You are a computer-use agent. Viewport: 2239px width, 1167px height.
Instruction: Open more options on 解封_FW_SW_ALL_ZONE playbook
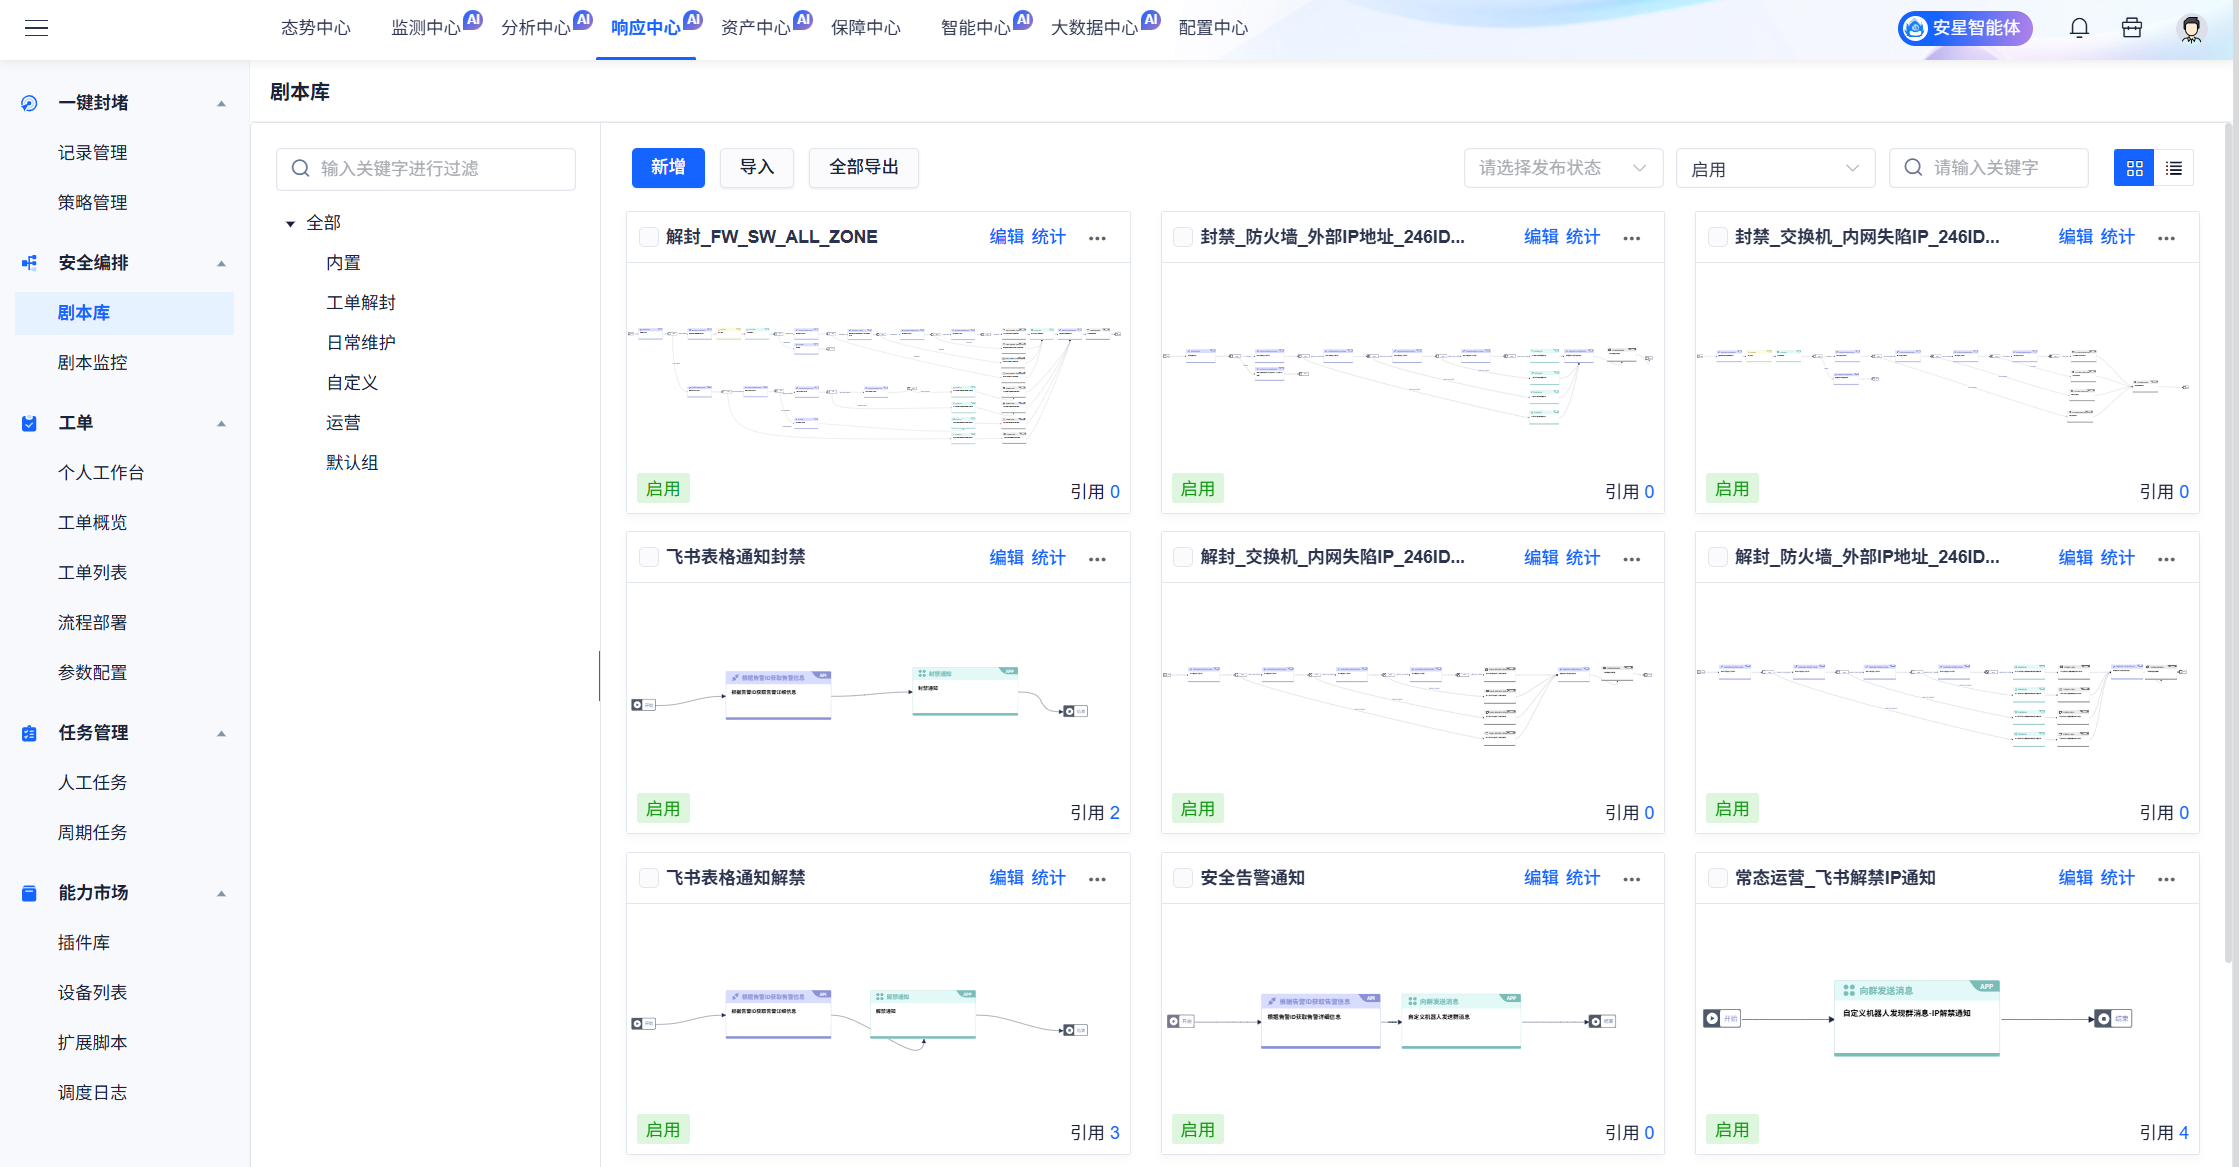[x=1097, y=237]
